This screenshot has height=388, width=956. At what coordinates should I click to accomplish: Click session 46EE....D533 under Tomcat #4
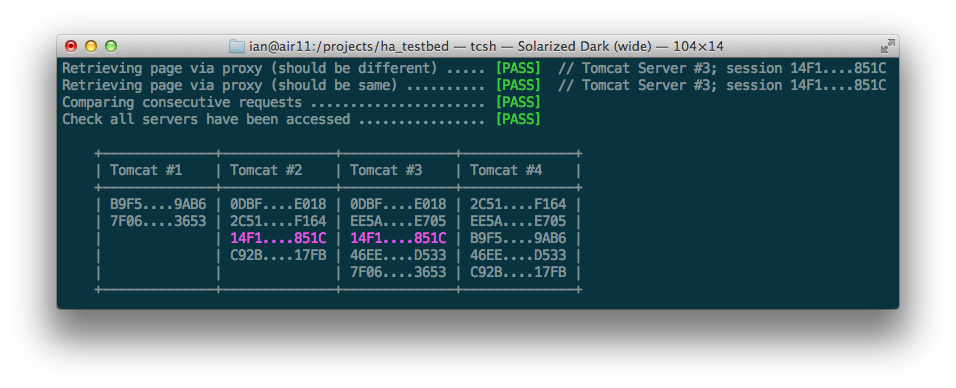[518, 255]
